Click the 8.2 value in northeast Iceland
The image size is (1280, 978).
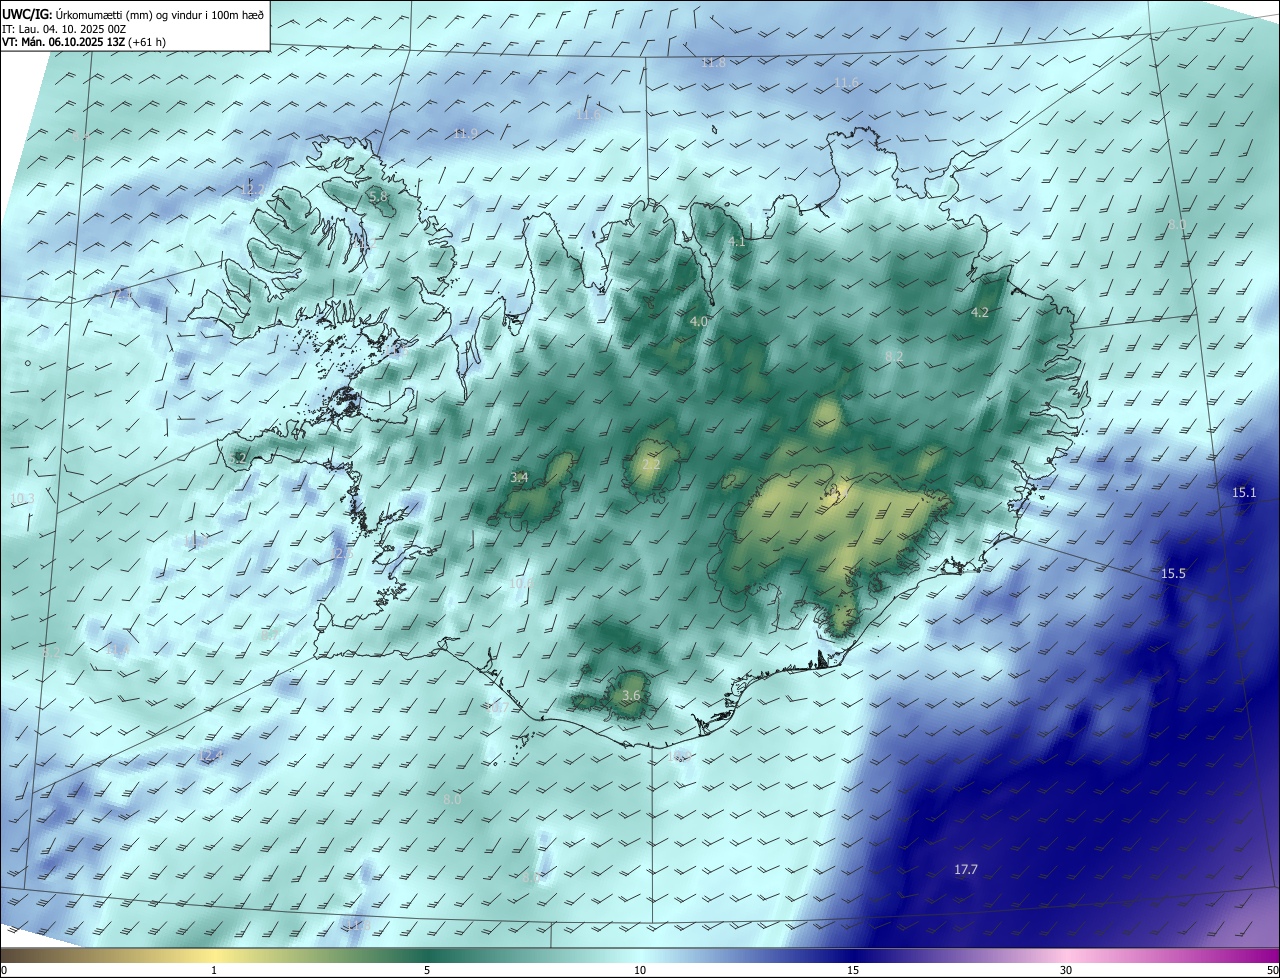point(894,356)
